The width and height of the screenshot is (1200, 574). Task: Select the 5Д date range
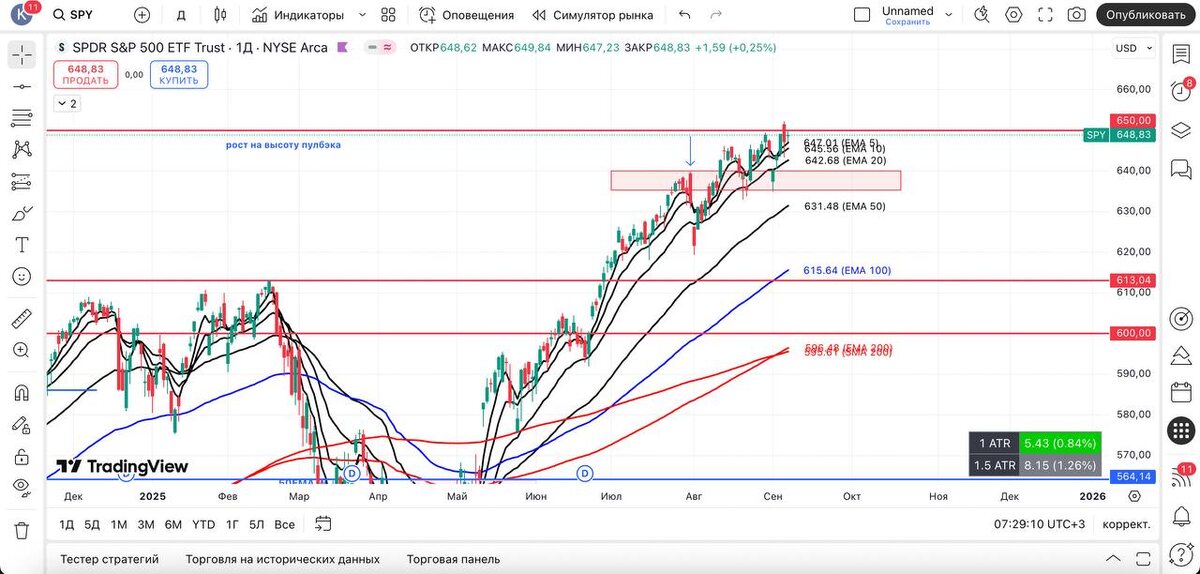pos(92,524)
